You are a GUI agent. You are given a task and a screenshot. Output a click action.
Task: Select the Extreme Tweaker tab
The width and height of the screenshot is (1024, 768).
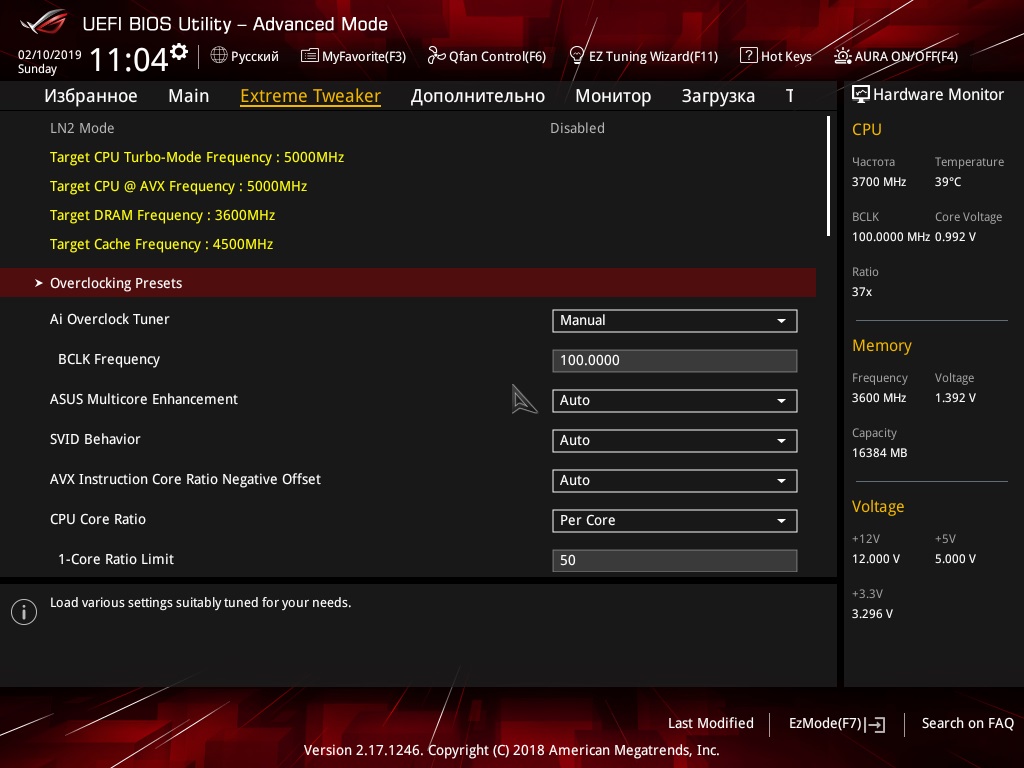(x=310, y=96)
